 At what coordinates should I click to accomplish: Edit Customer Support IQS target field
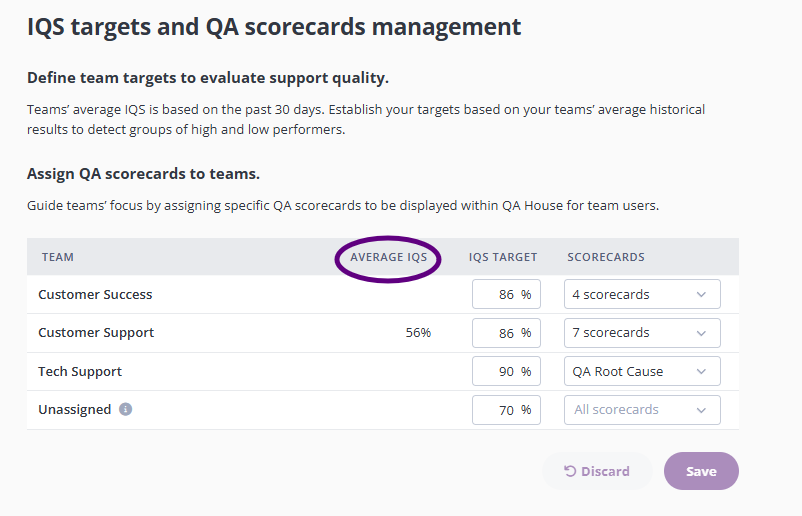506,333
